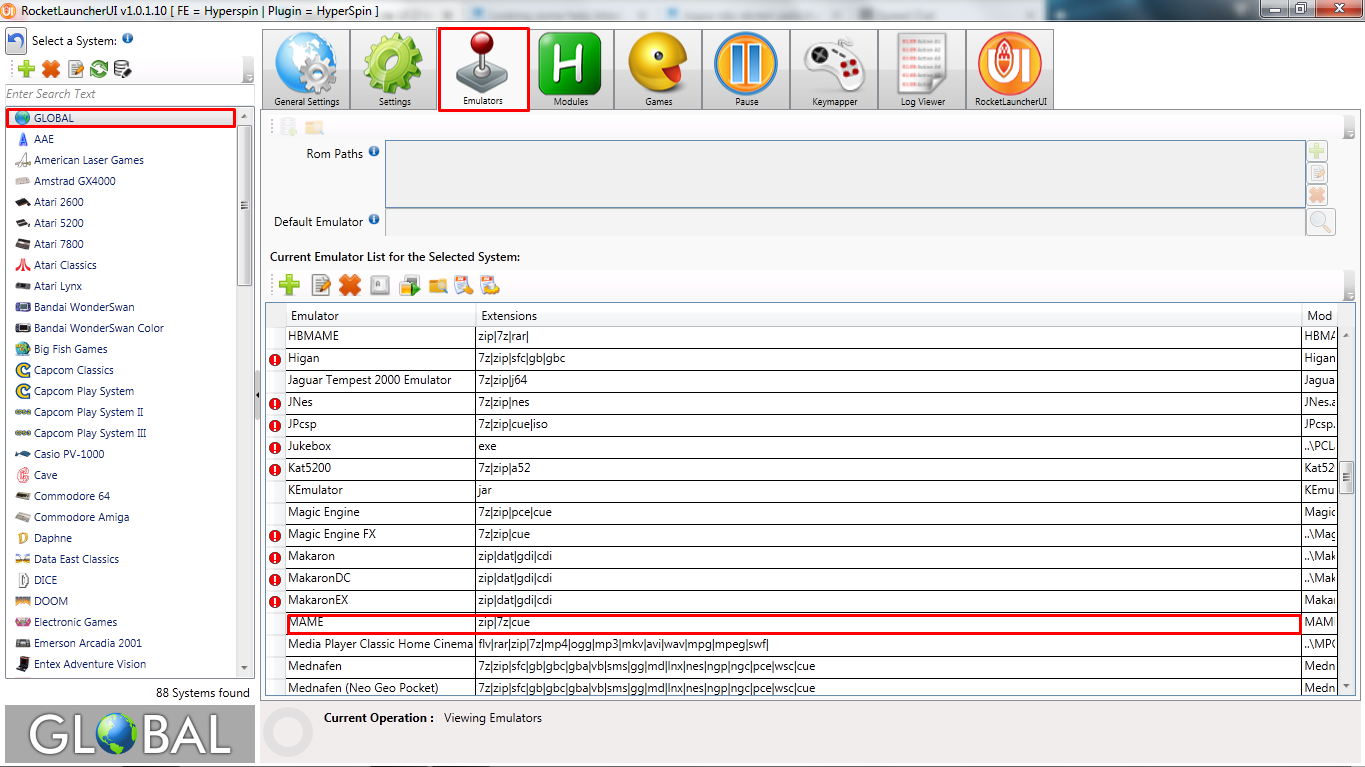Switch to the Keymapper tab

click(834, 69)
